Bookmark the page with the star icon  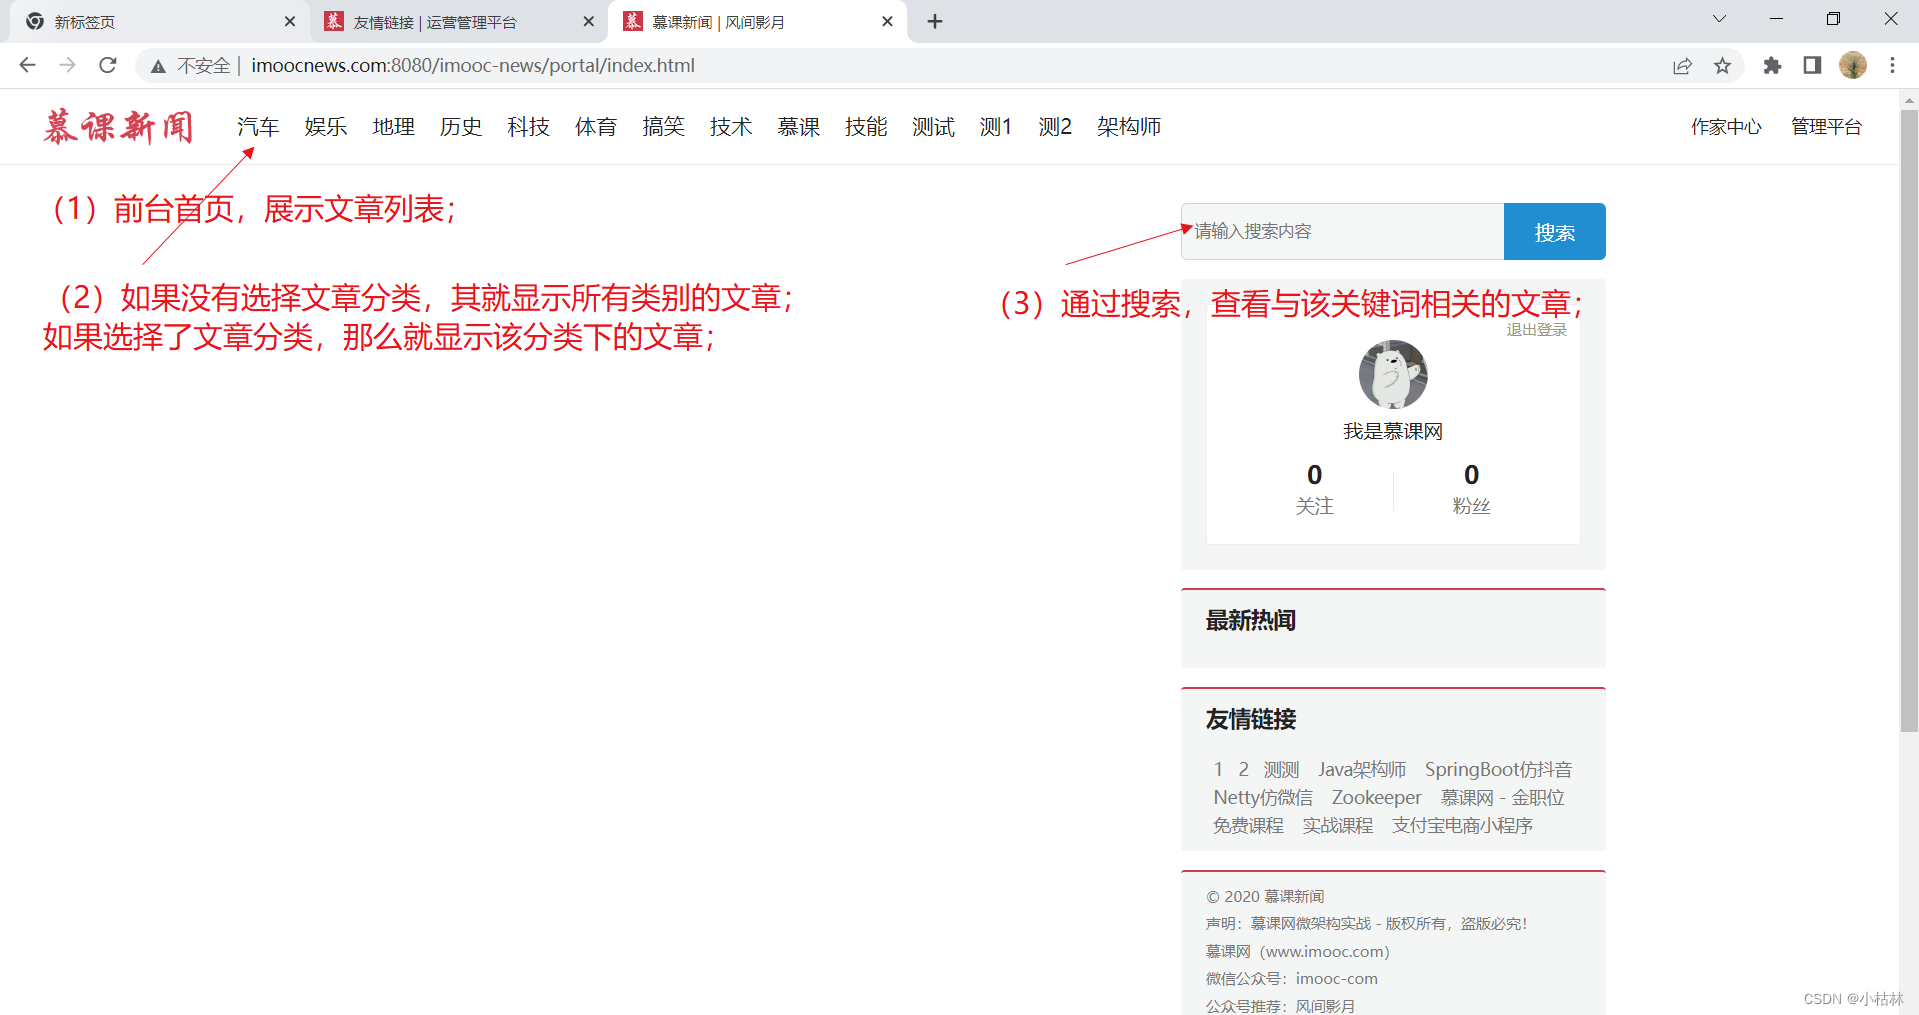point(1722,65)
